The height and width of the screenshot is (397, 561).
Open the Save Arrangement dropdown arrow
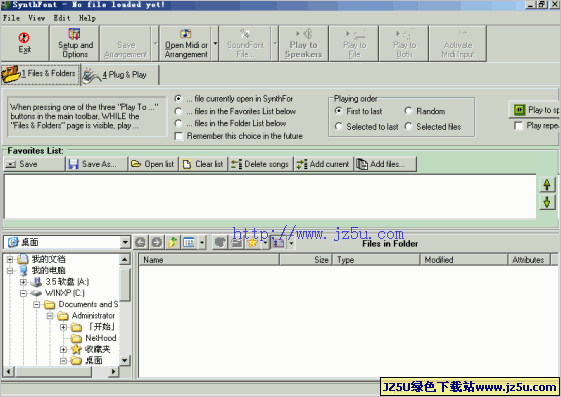(155, 44)
